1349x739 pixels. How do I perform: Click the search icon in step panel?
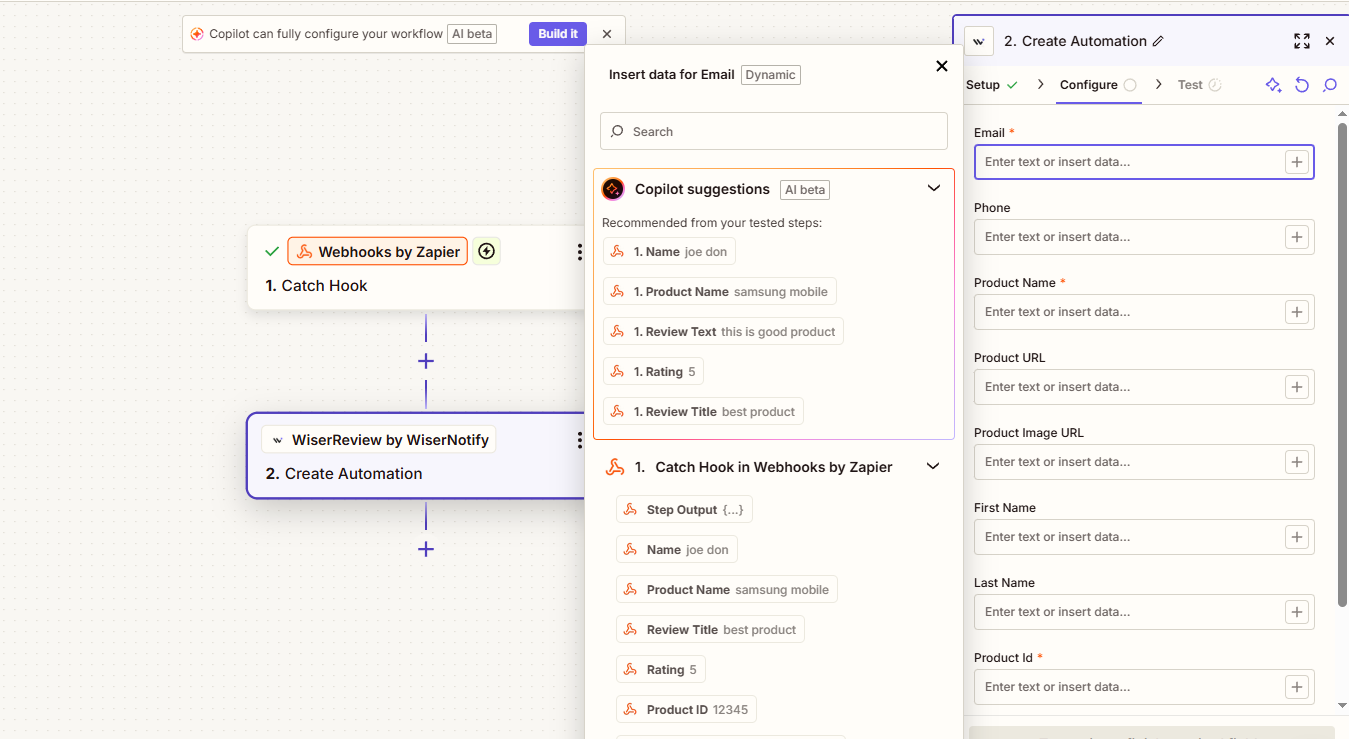click(x=1329, y=85)
